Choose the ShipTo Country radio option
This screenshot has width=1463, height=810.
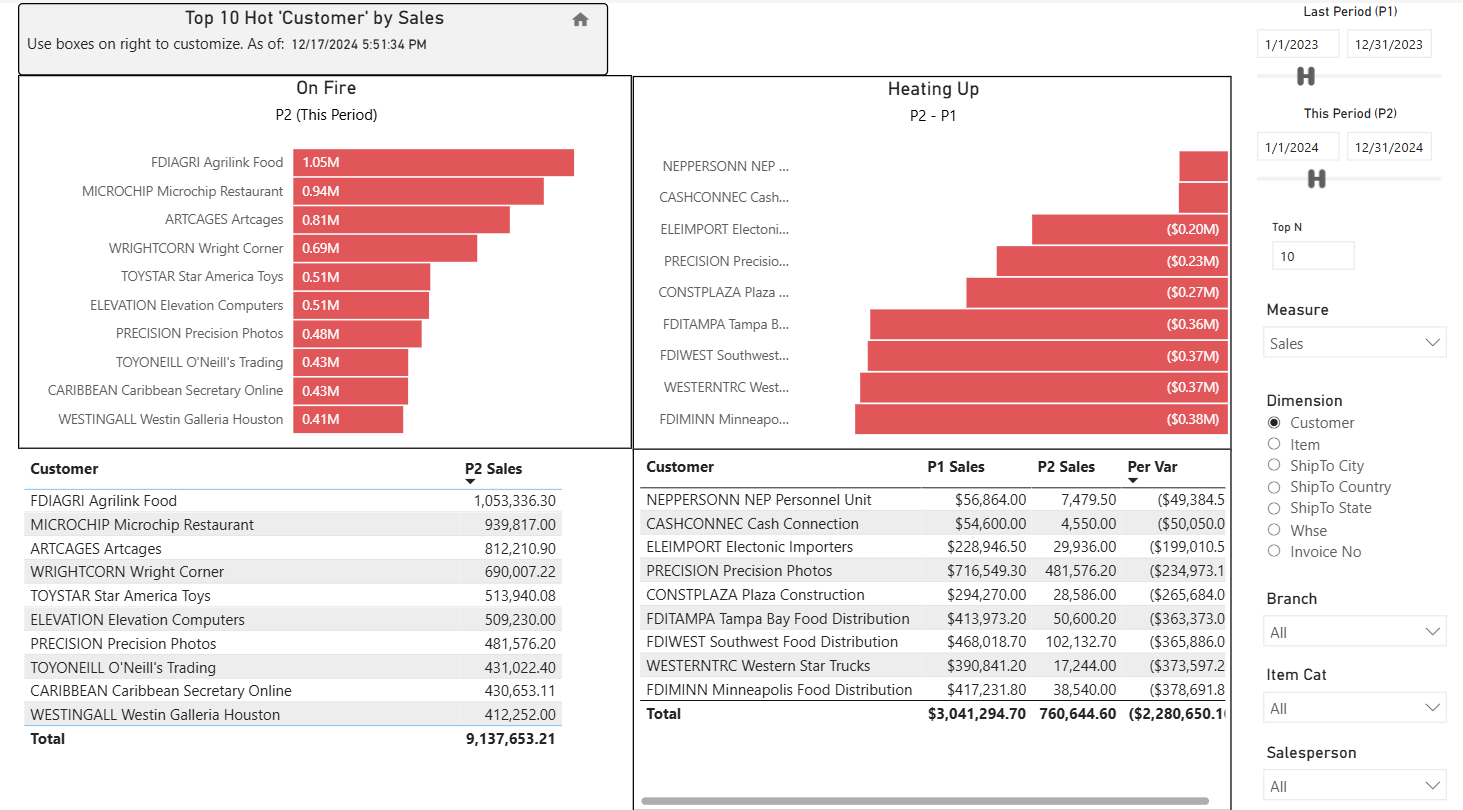(1274, 487)
